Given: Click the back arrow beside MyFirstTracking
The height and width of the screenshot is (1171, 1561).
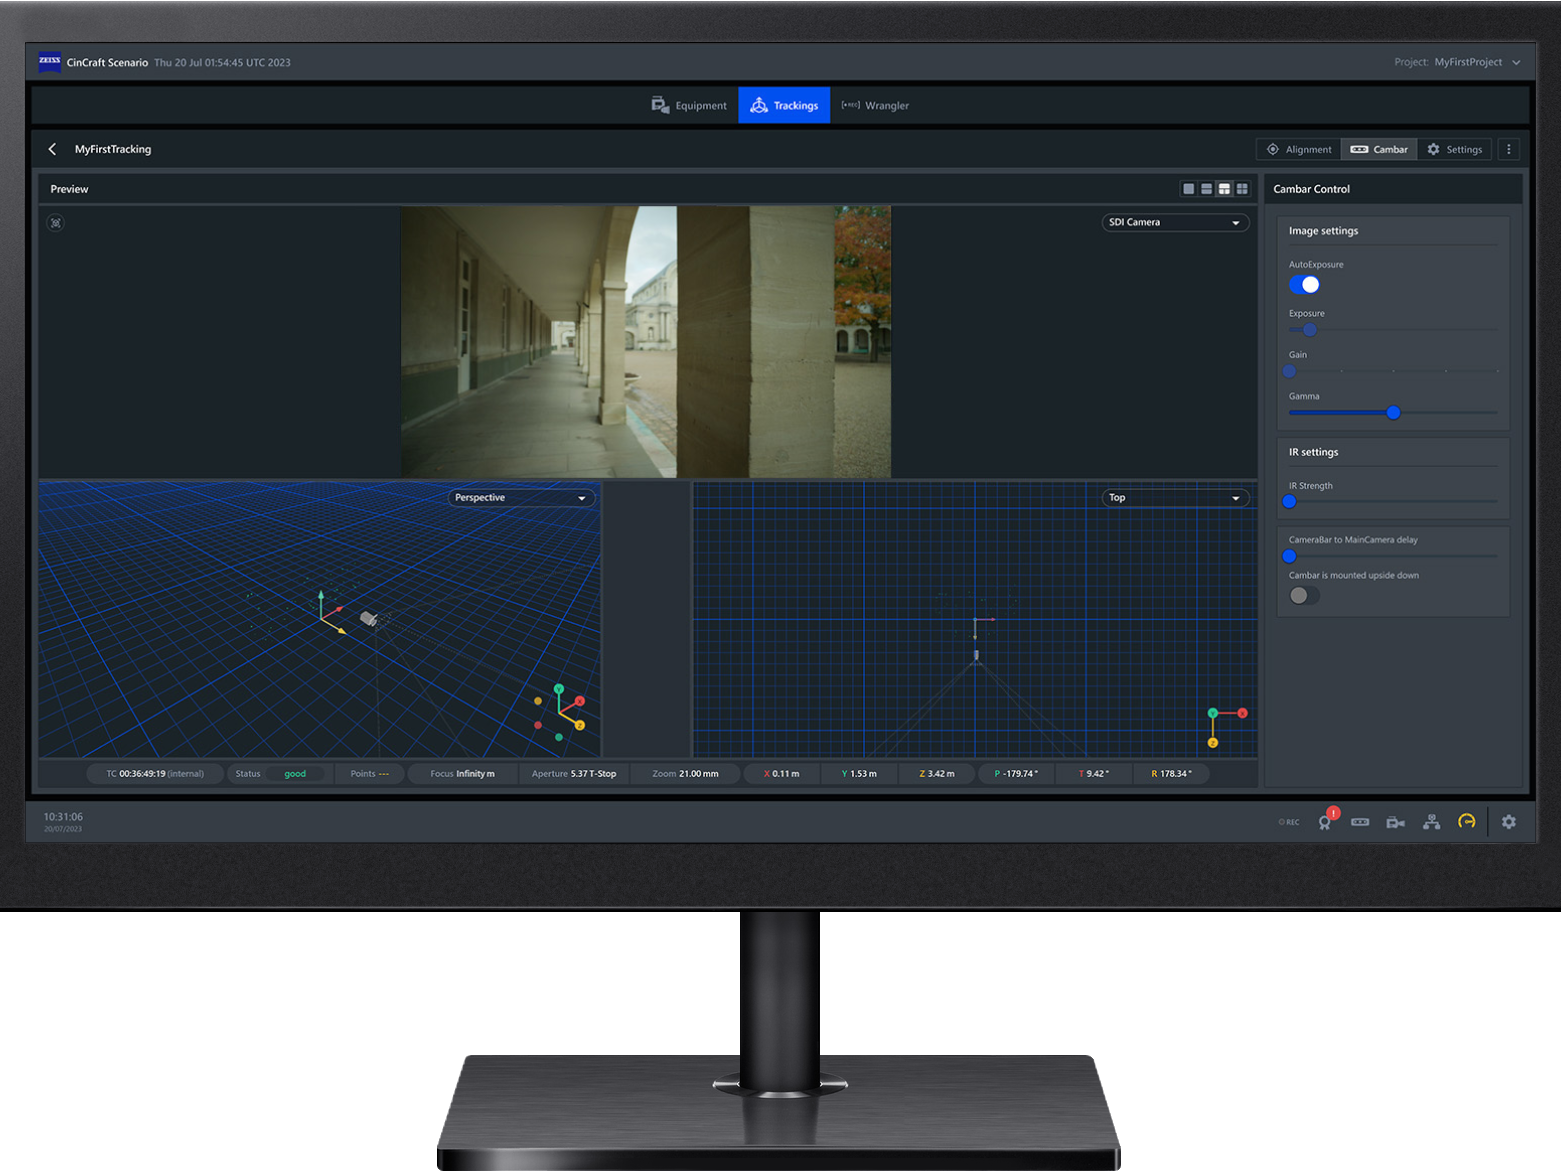Looking at the screenshot, I should click(52, 149).
